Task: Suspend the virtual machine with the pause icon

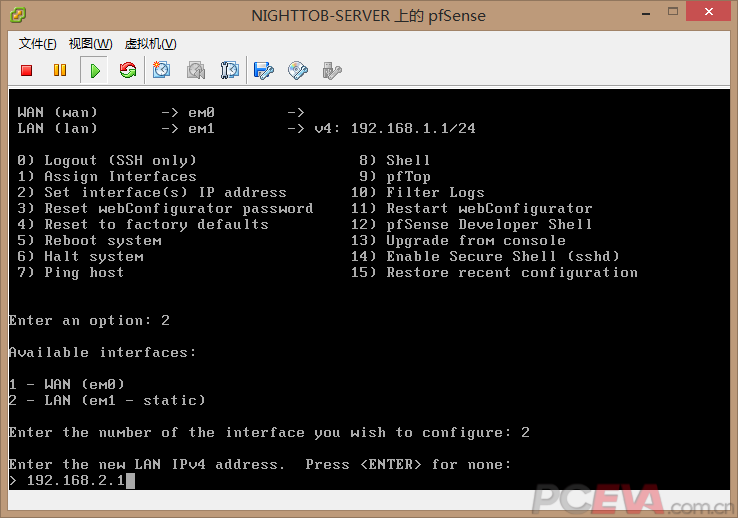Action: tap(60, 70)
